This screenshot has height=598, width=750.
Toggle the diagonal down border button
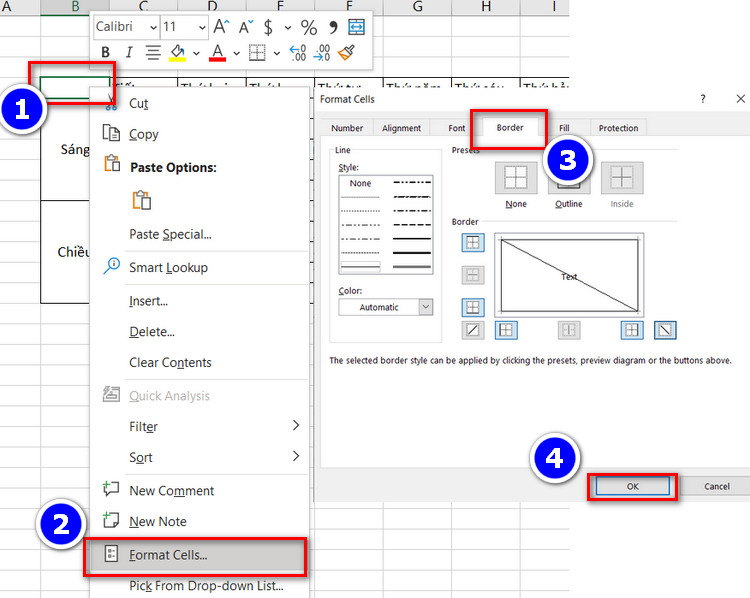tap(665, 330)
